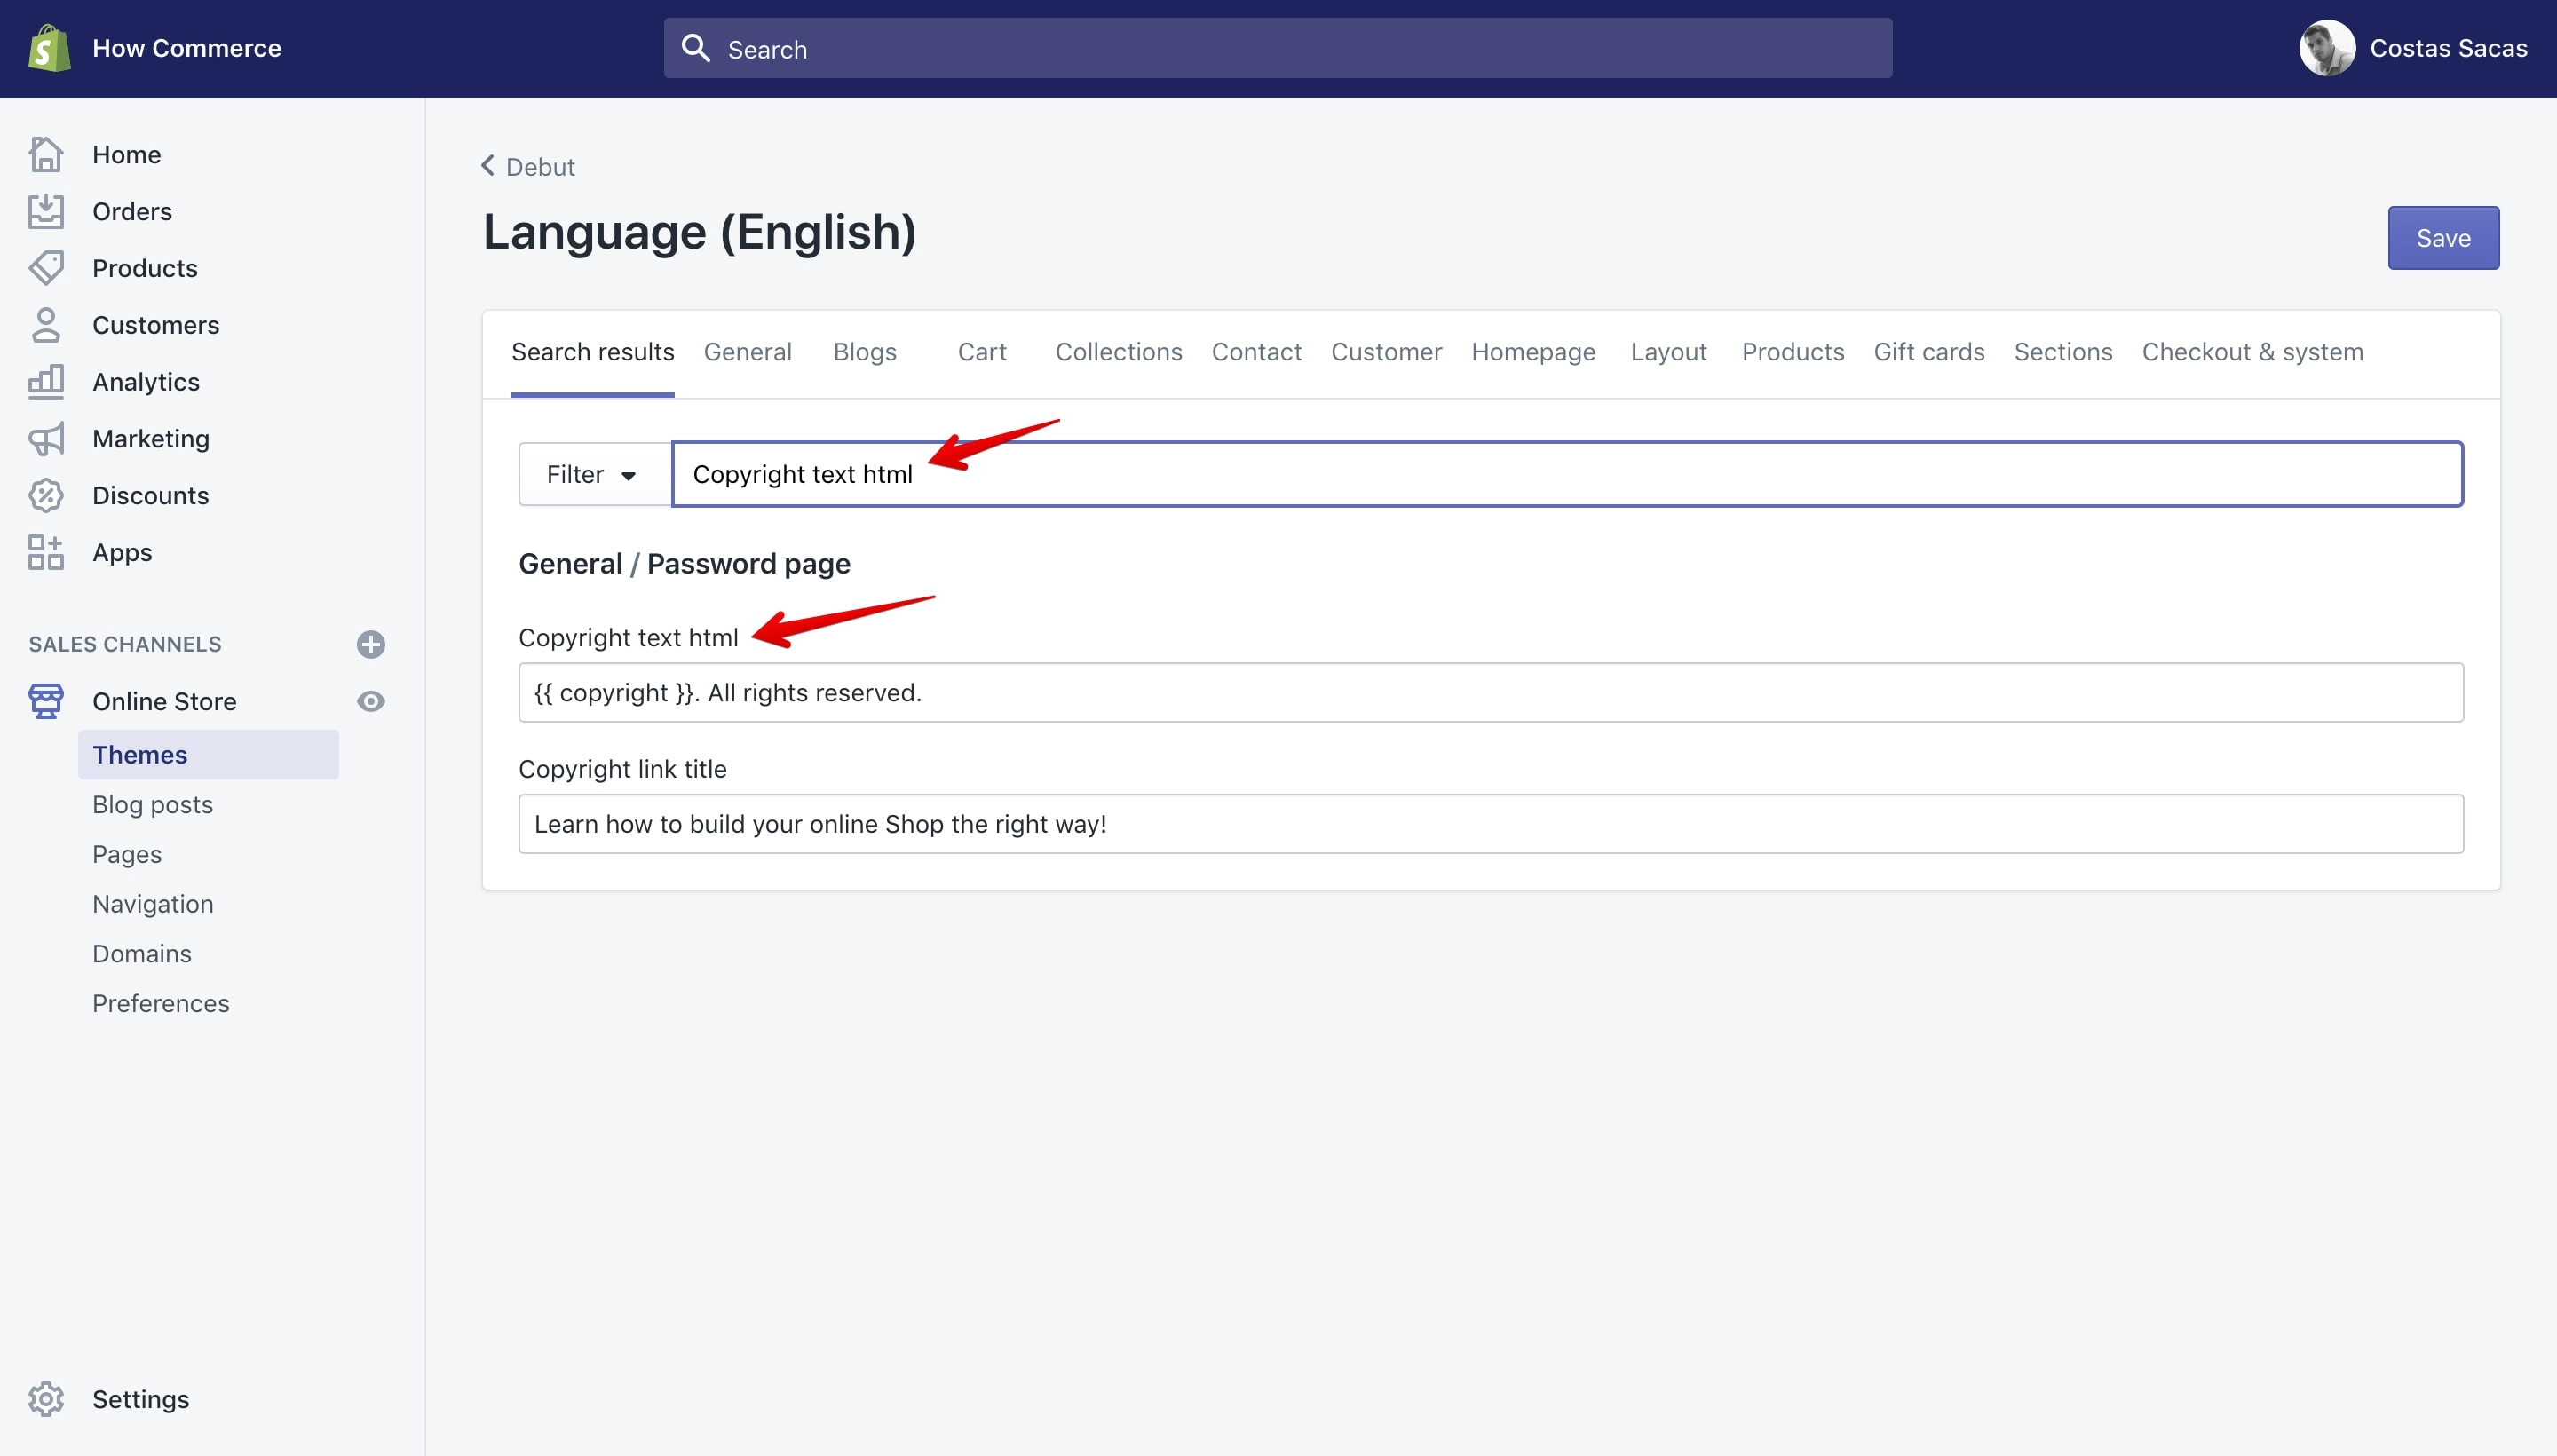The width and height of the screenshot is (2557, 1456).
Task: Click the magnifier icon in search bar
Action: [695, 48]
